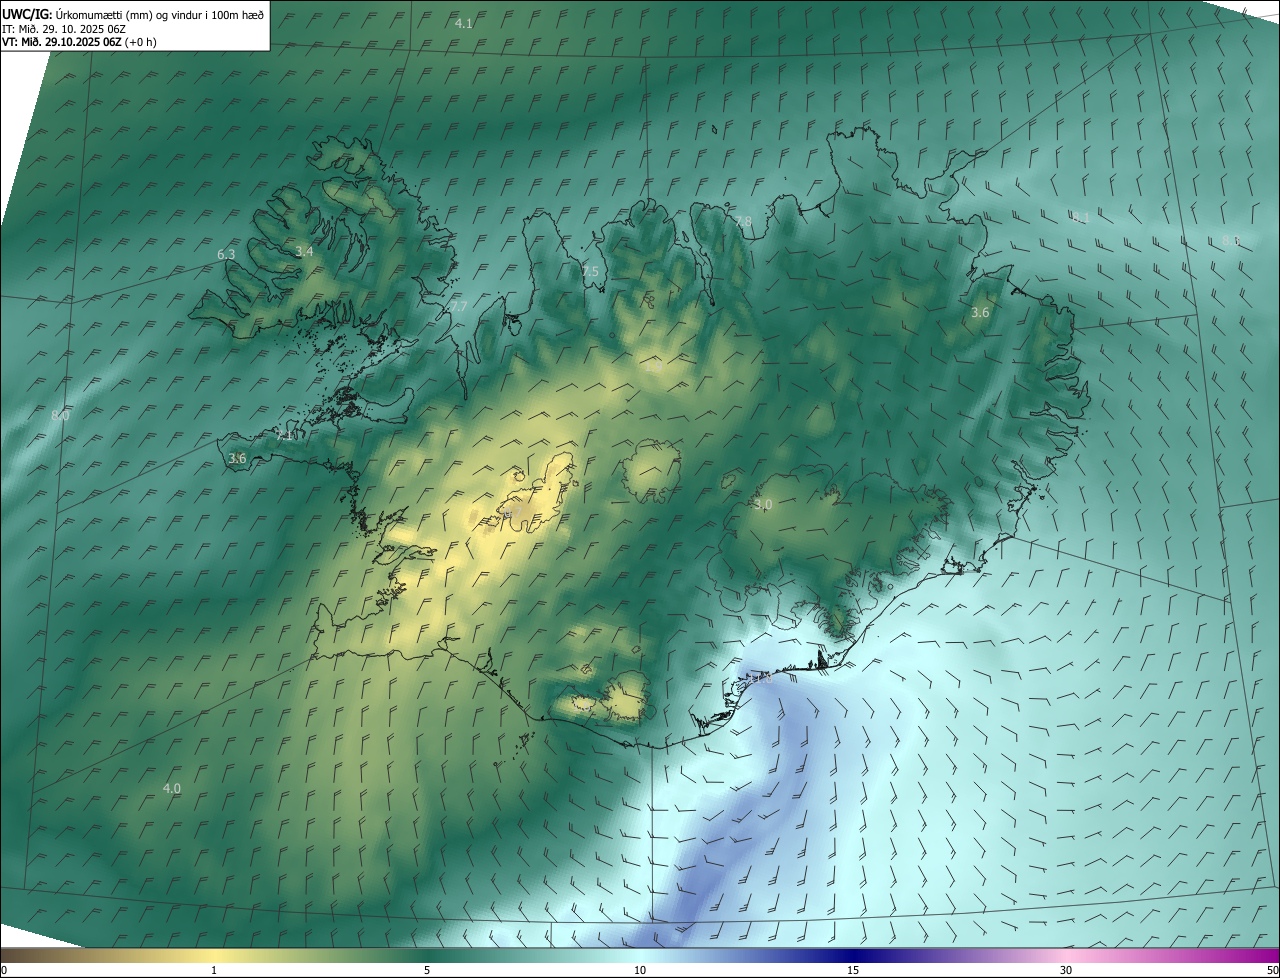1280x978 pixels.
Task: Click the 3.6 value in eastern Iceland
Action: click(980, 313)
